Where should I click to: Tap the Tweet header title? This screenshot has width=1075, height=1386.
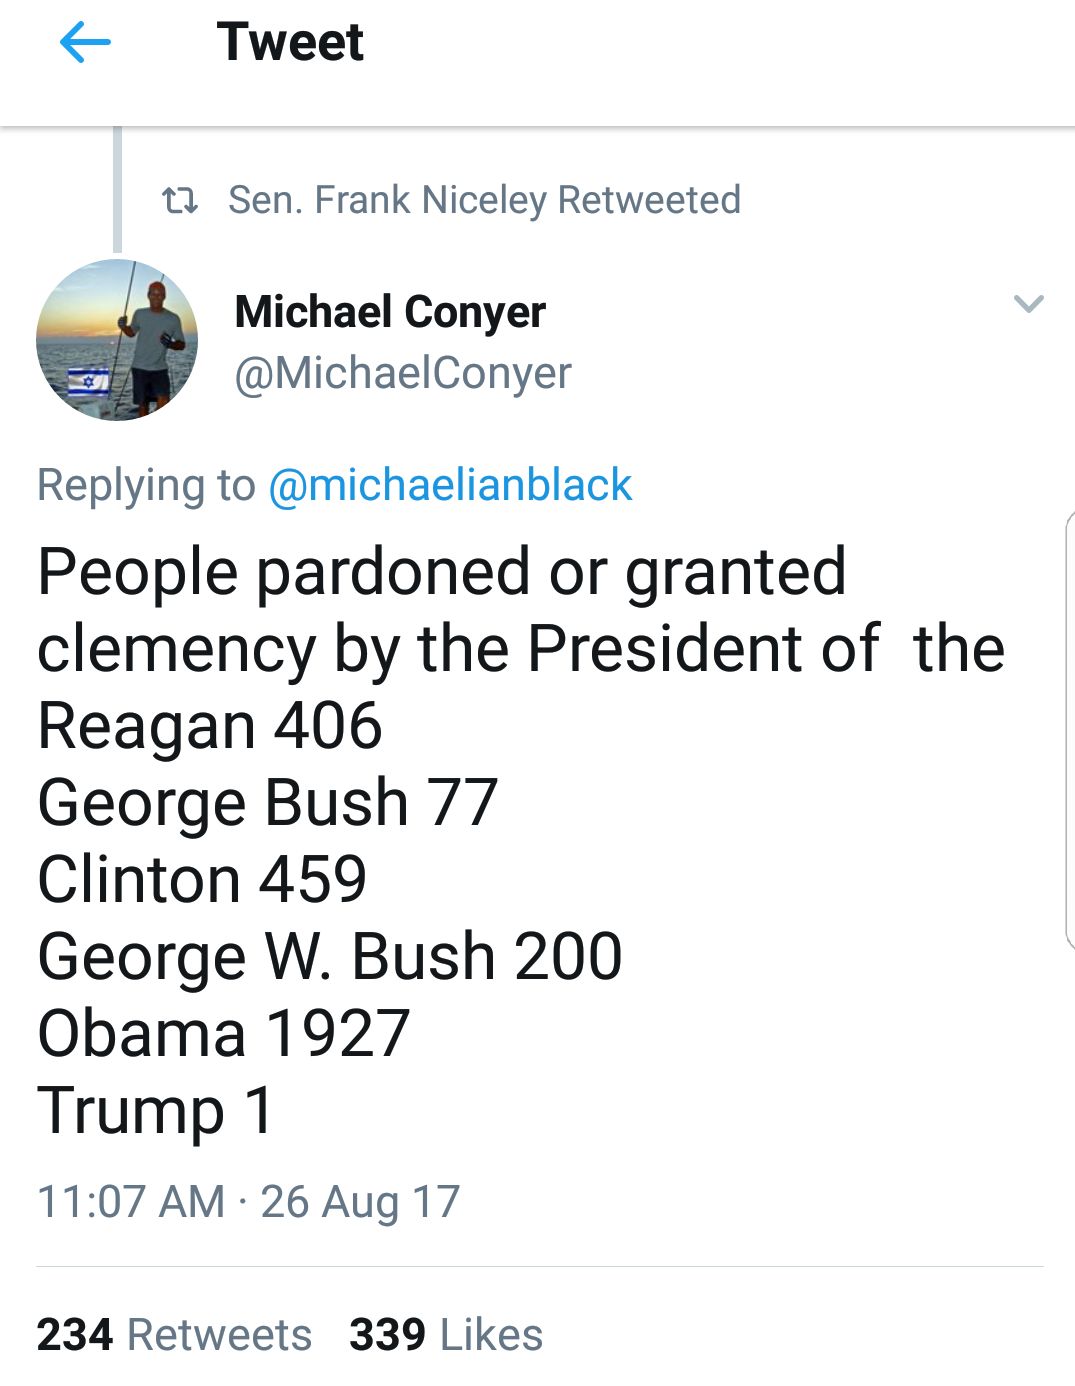pos(290,42)
